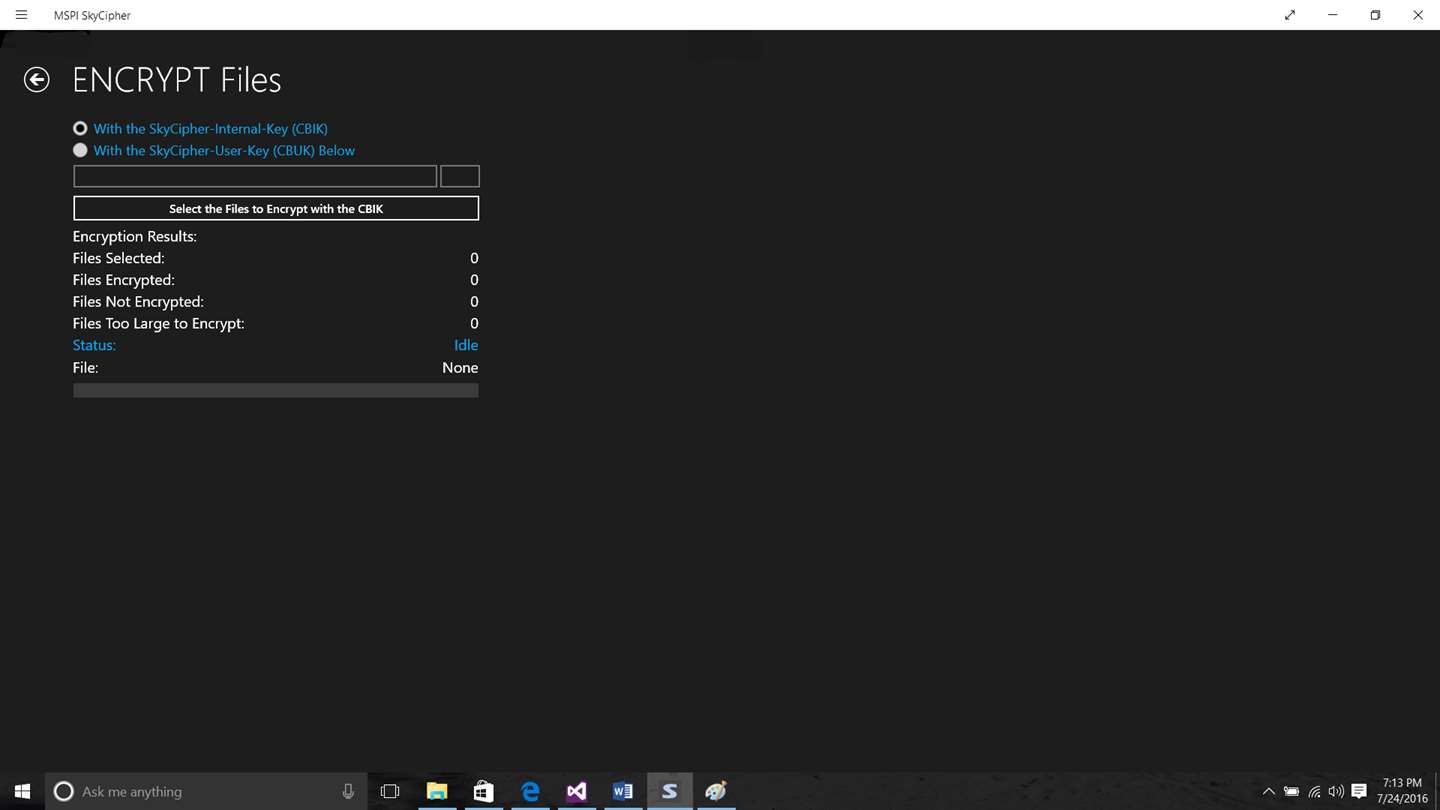Screen dimensions: 1440x810
Task: Focus the long user key input field
Action: [x=255, y=176]
